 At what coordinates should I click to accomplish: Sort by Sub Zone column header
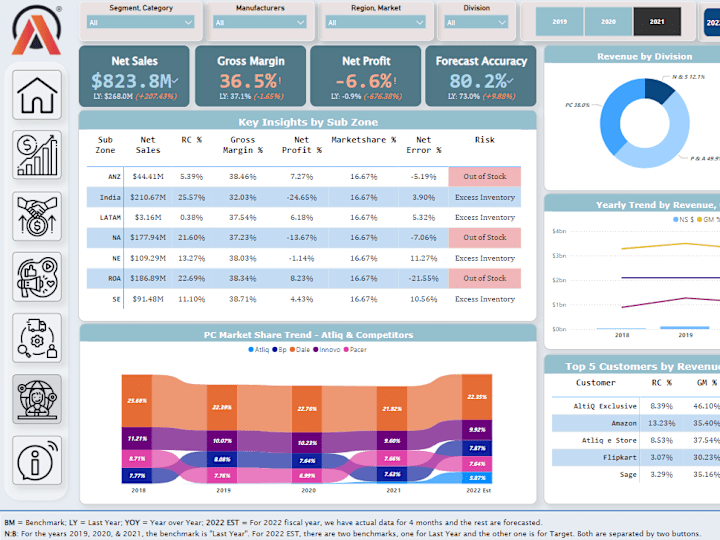coord(105,145)
